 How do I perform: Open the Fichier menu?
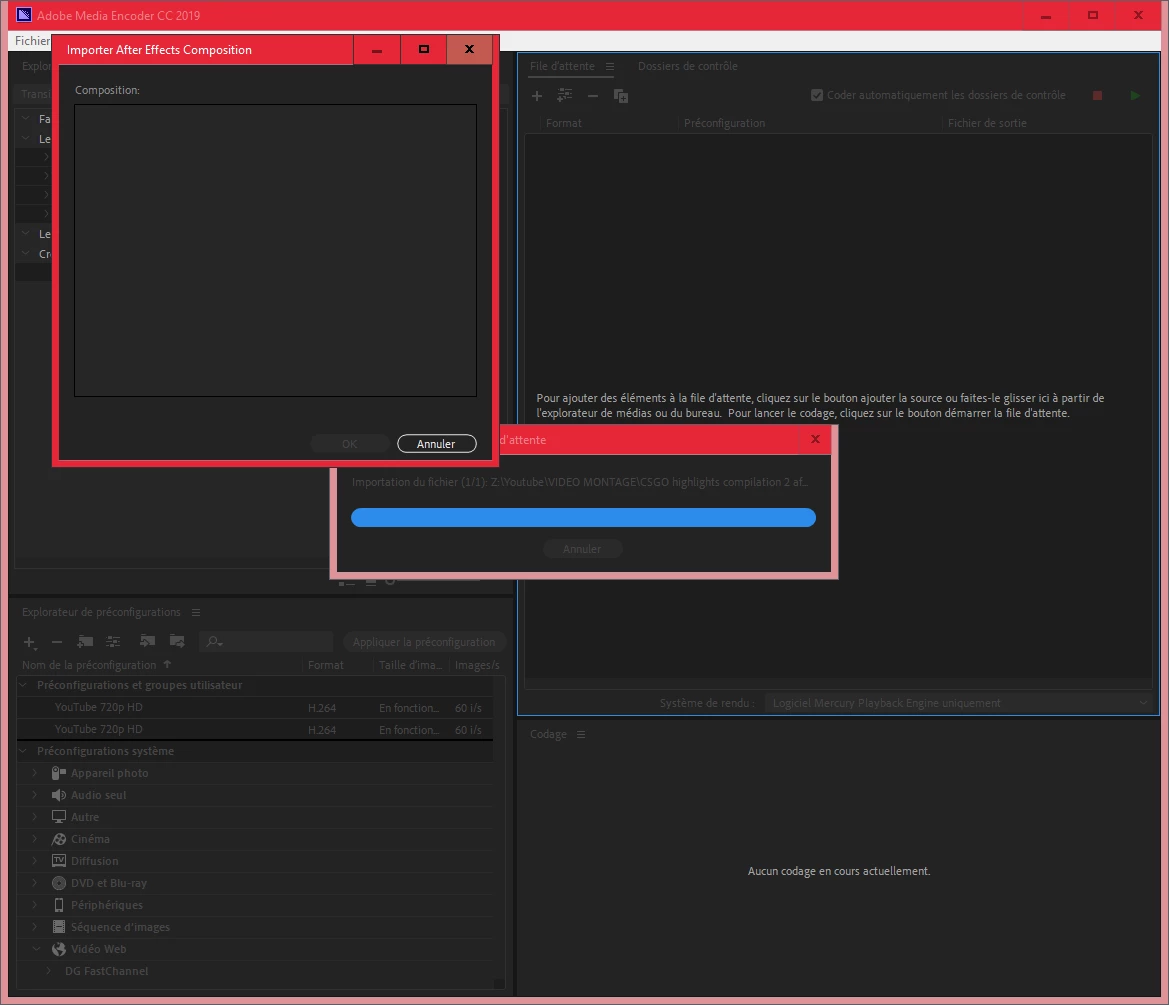32,41
